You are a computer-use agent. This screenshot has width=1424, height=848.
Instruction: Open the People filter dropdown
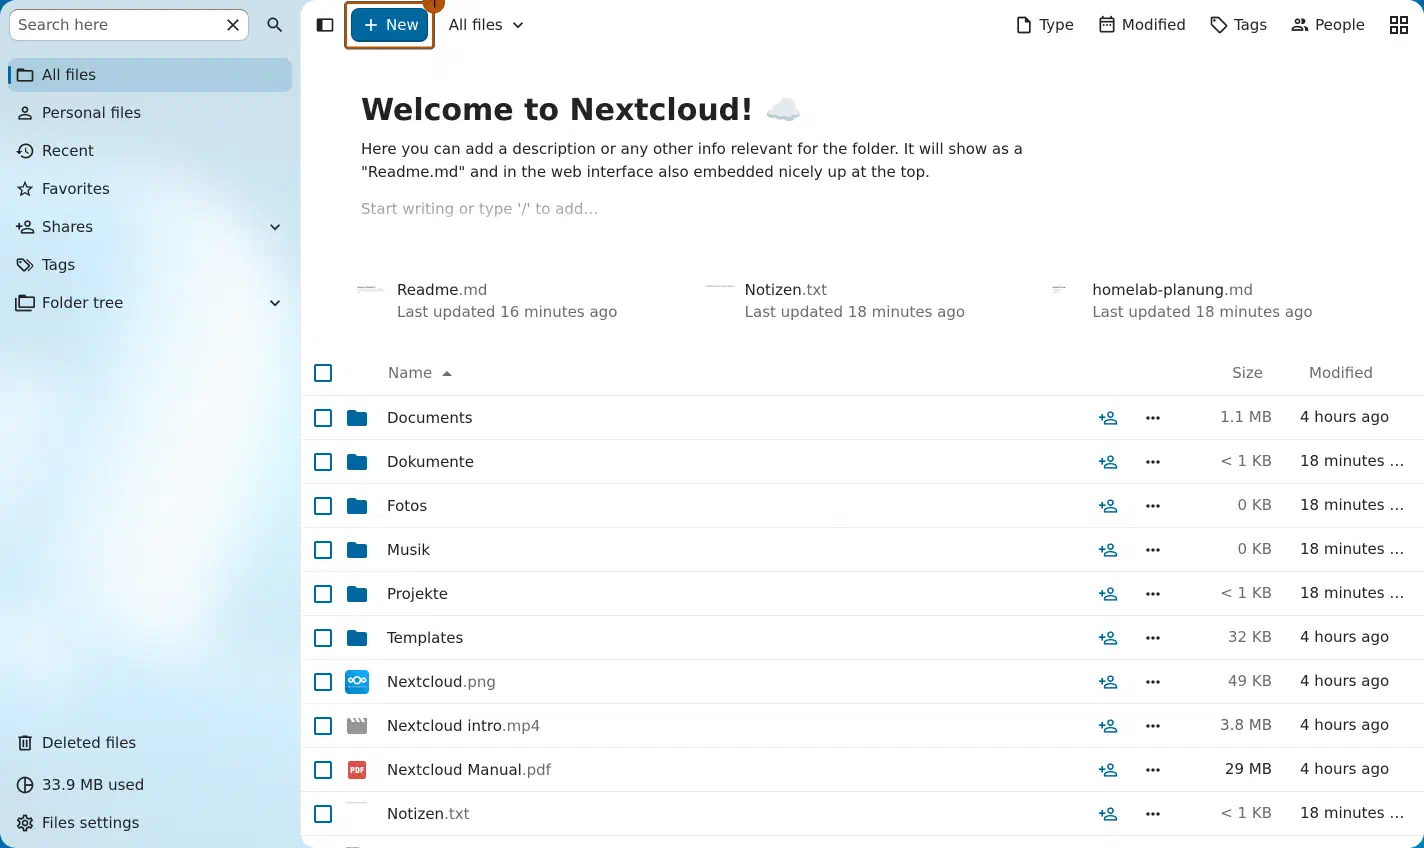1328,25
